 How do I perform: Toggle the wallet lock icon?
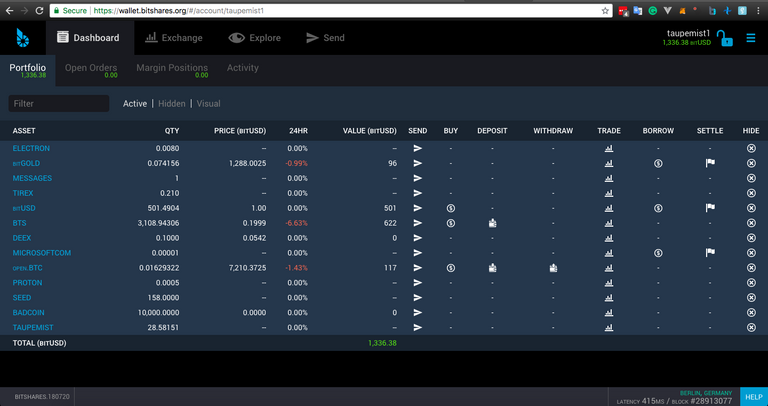point(725,40)
